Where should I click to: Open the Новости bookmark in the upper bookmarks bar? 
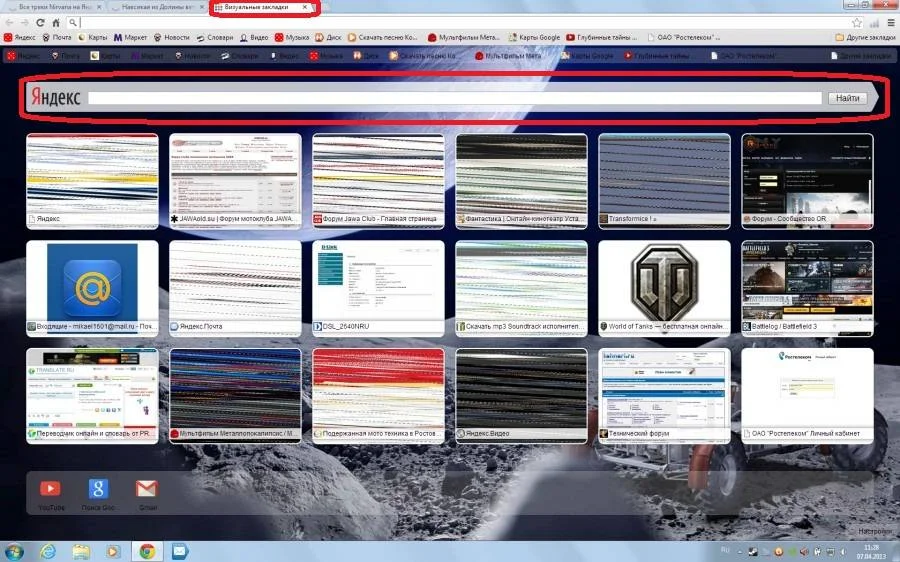172,37
